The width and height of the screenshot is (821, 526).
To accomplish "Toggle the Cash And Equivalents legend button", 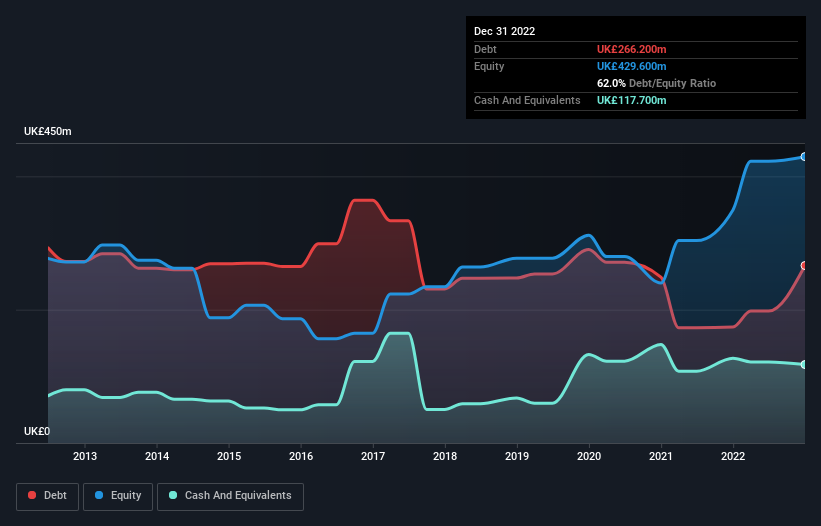I will pos(230,496).
